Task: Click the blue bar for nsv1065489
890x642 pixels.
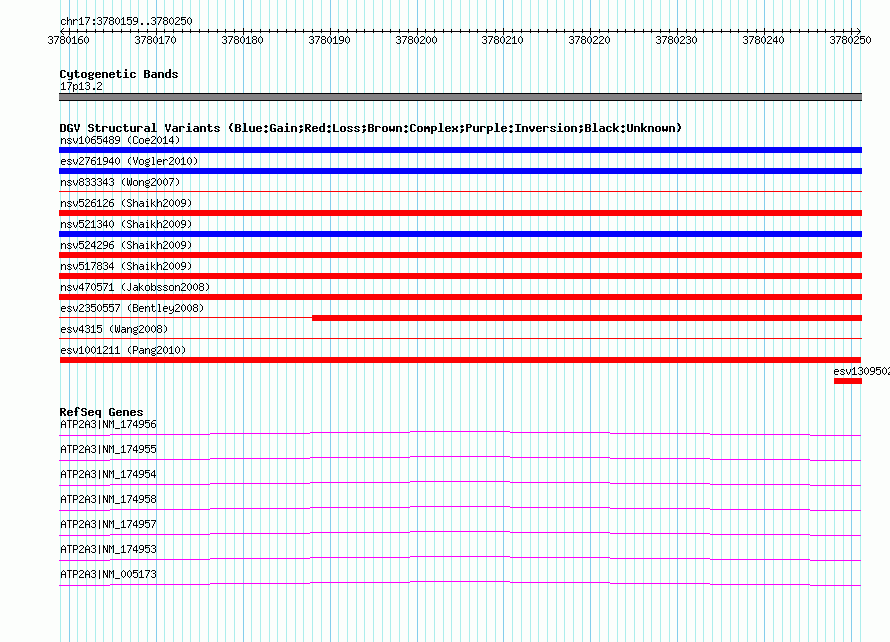Action: tap(460, 150)
